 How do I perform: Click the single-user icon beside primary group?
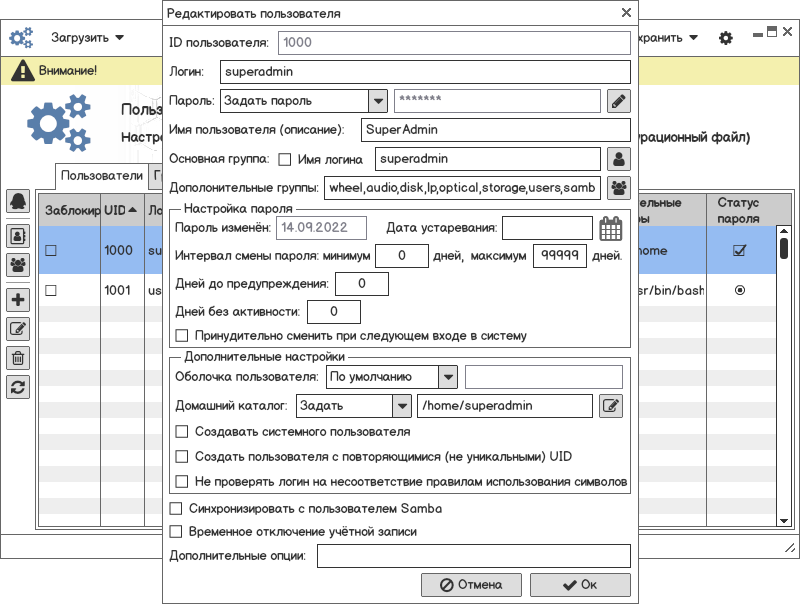click(x=619, y=159)
